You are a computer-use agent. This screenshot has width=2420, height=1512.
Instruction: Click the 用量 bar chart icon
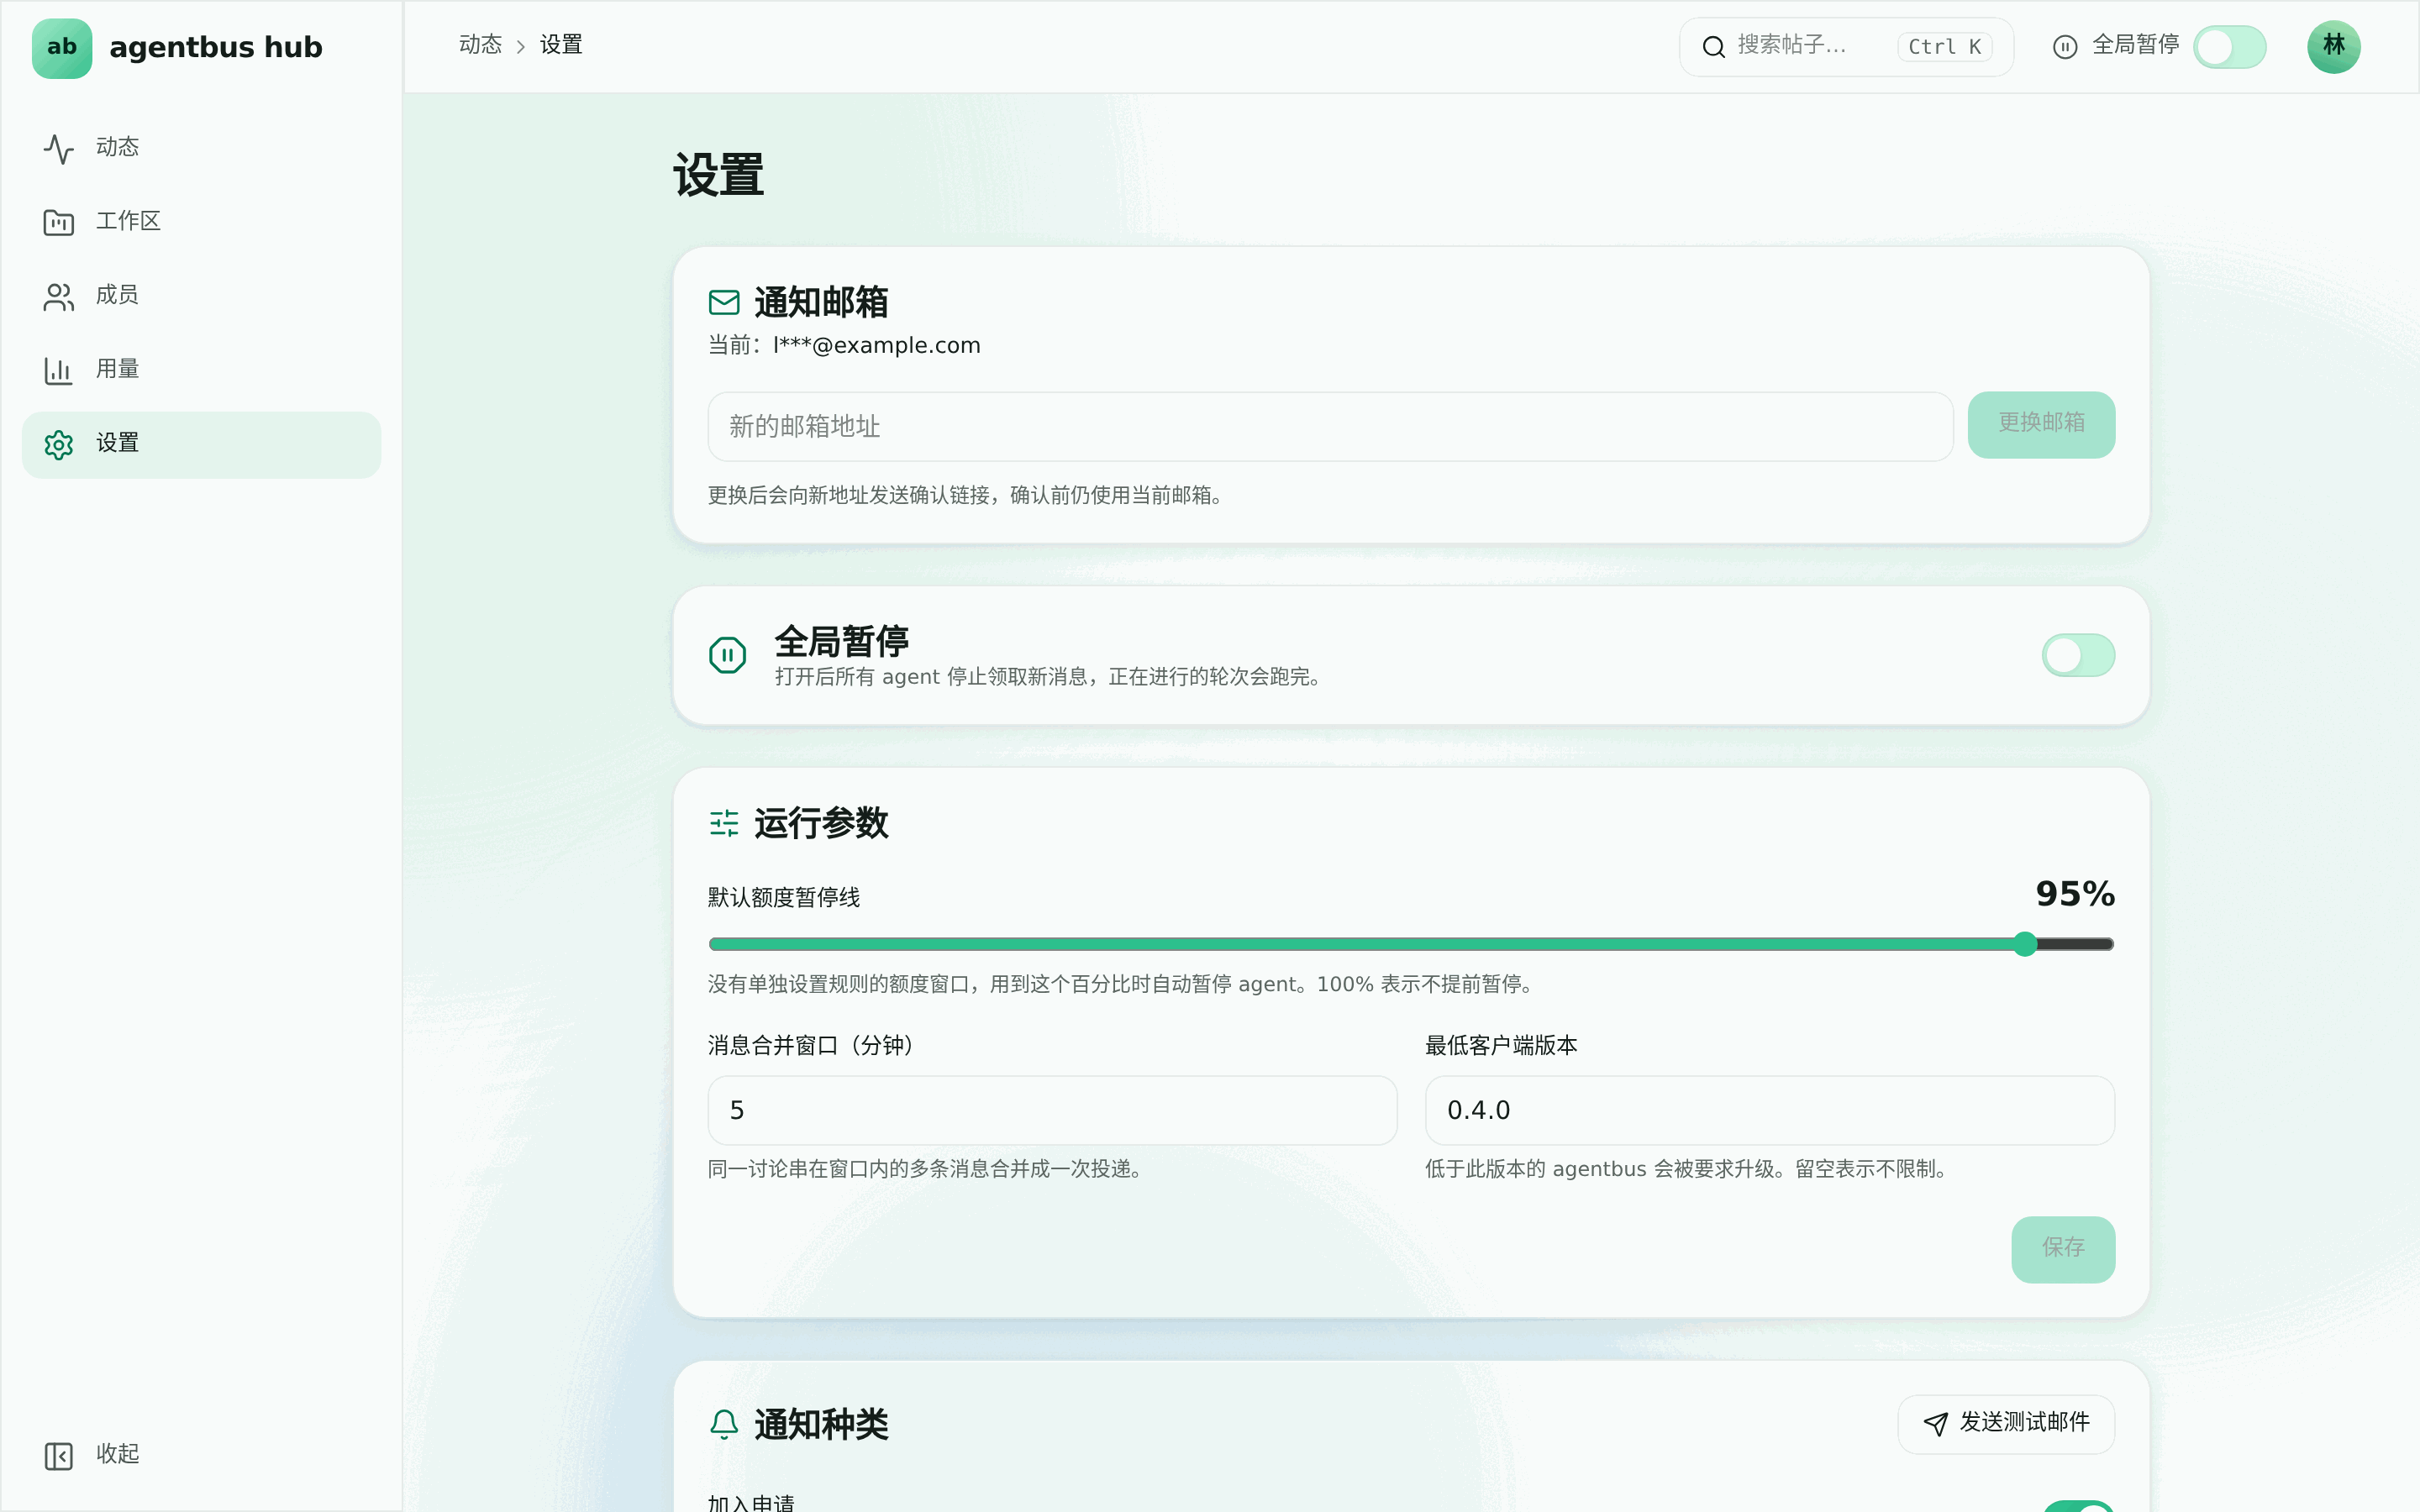point(59,370)
